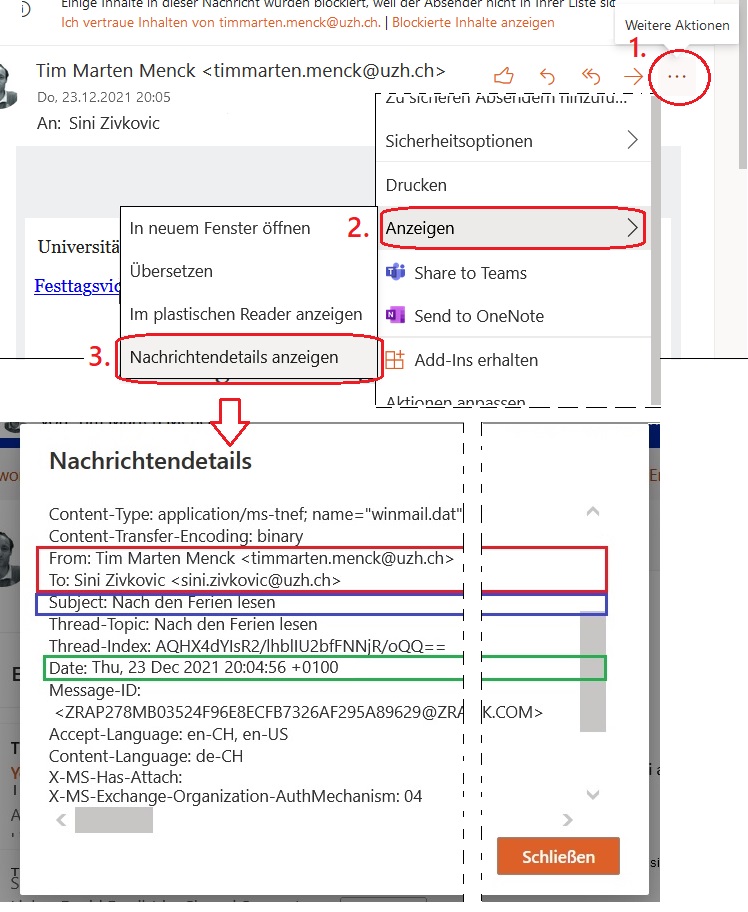Expand the Anzeigen submenu arrow
This screenshot has width=748, height=912.
tap(632, 228)
